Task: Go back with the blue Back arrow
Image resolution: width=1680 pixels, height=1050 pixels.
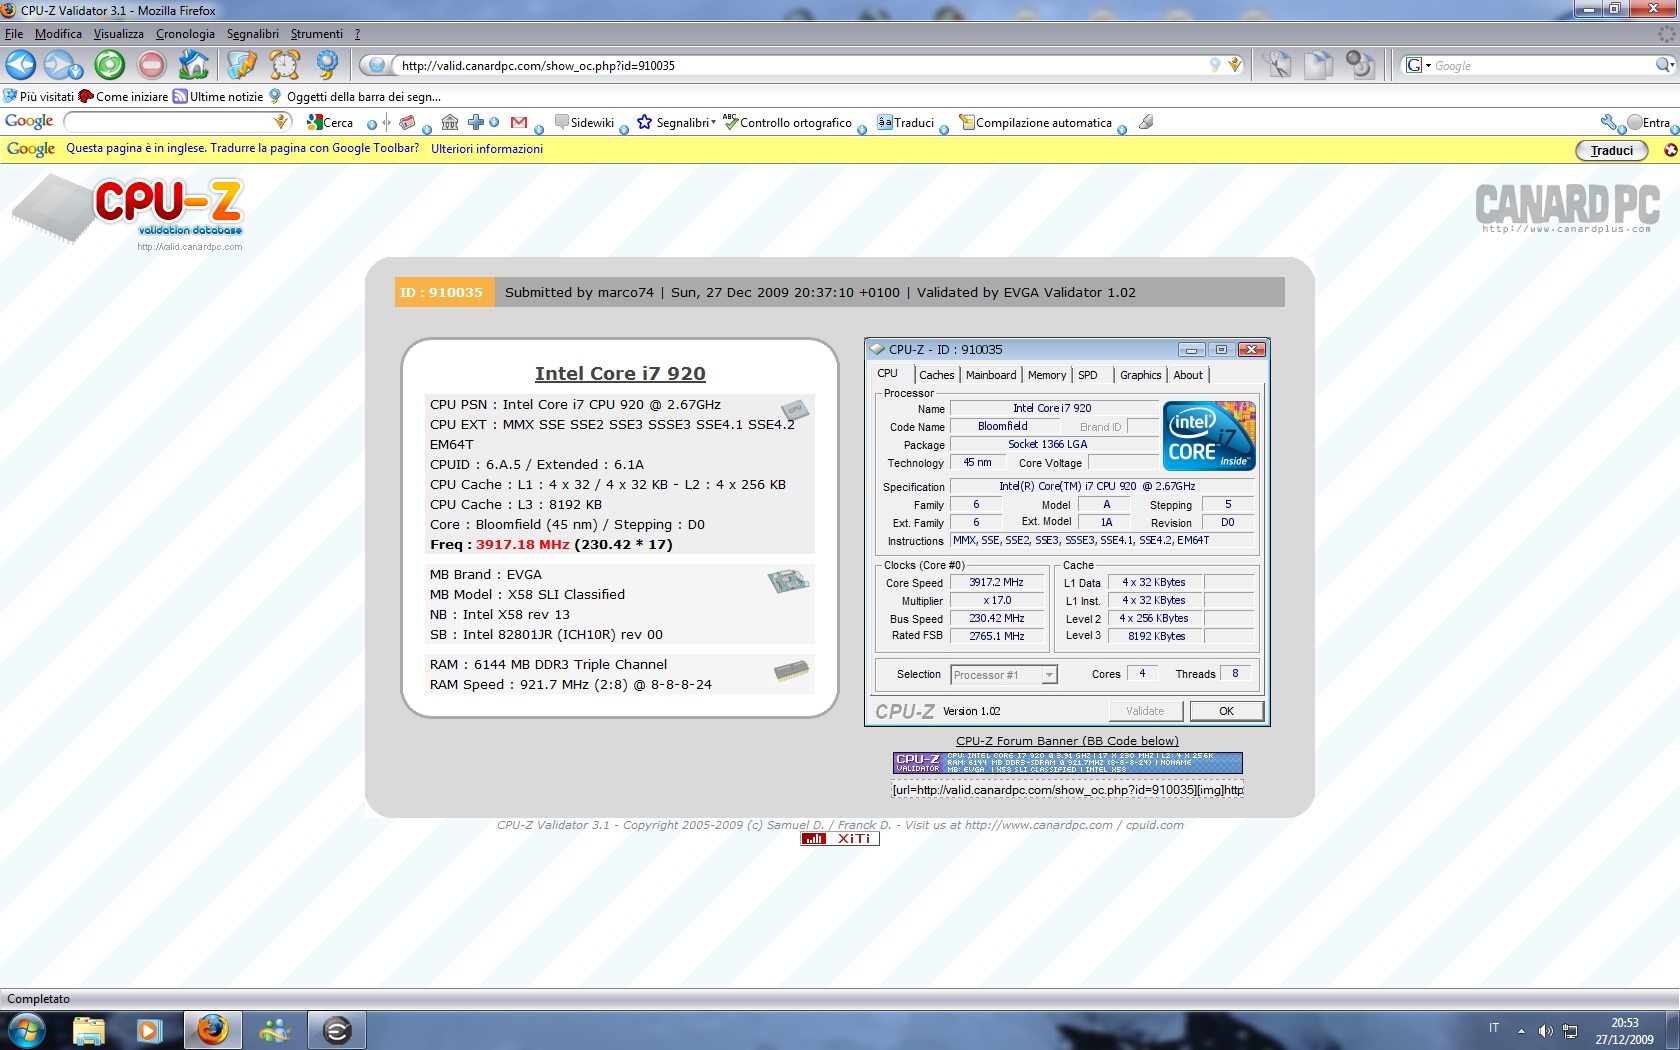Action: [x=20, y=65]
